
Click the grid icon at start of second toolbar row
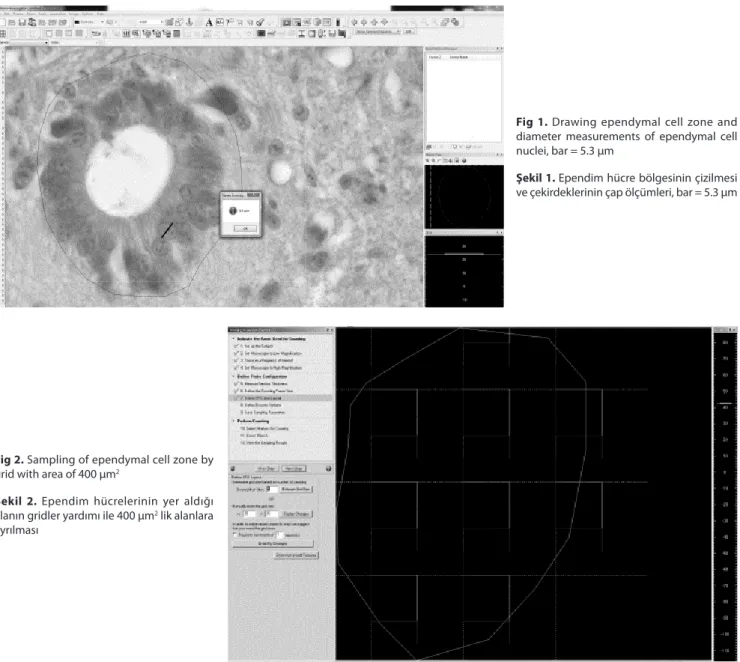3,33
